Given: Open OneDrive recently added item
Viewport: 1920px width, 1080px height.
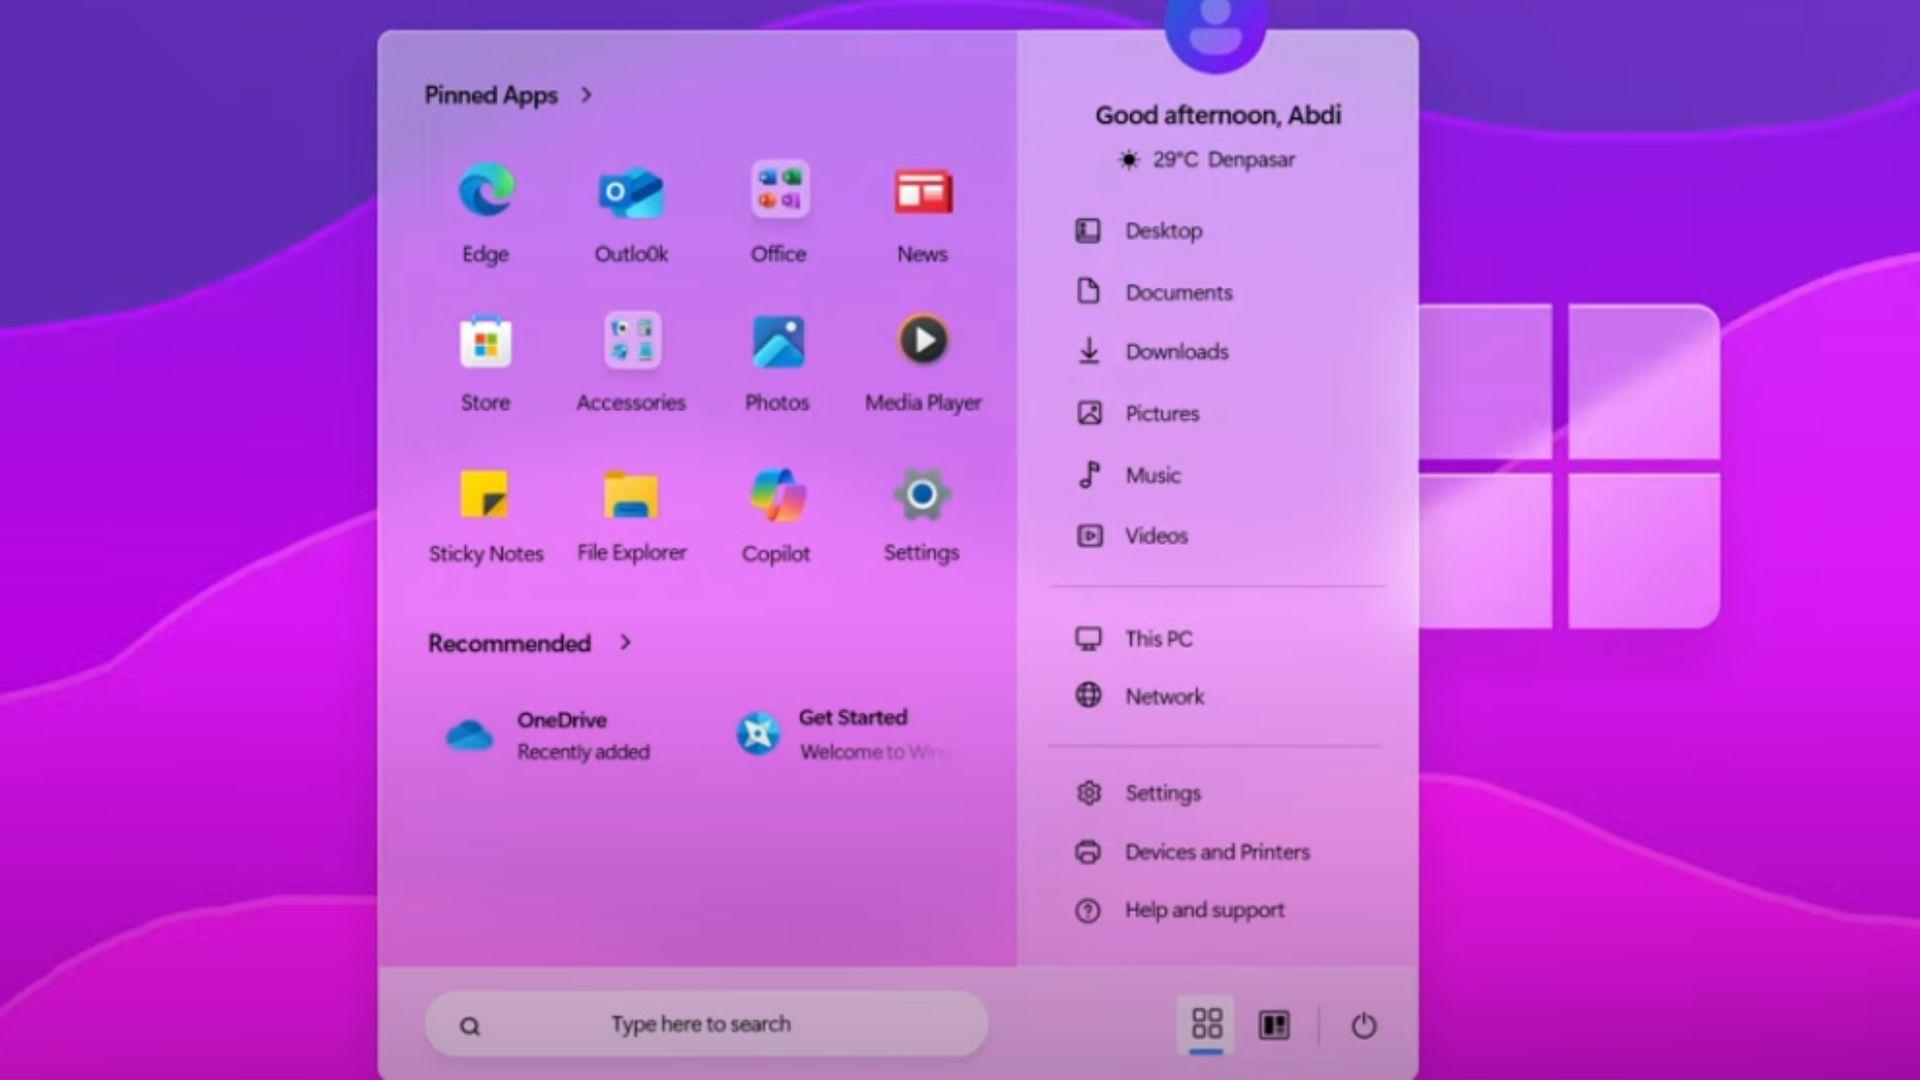Looking at the screenshot, I should (x=545, y=735).
